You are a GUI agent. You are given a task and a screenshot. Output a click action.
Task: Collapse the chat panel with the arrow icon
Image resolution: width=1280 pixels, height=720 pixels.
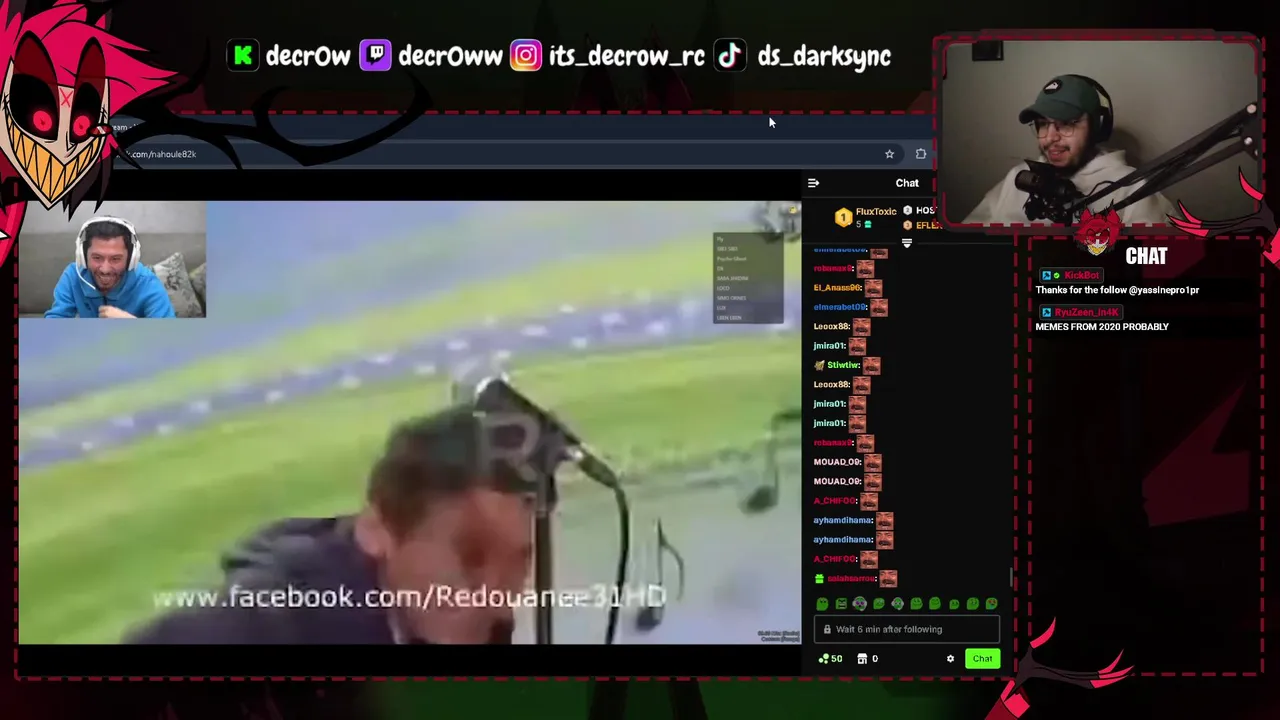[813, 183]
